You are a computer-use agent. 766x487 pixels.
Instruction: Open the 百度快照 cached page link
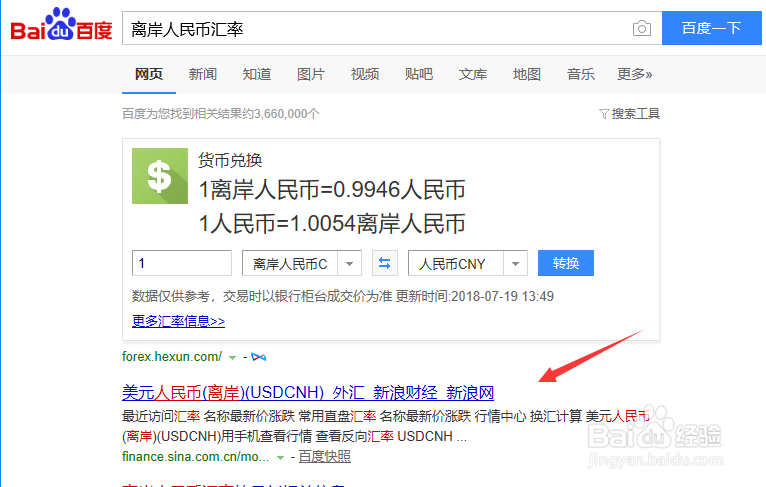pyautogui.click(x=325, y=457)
